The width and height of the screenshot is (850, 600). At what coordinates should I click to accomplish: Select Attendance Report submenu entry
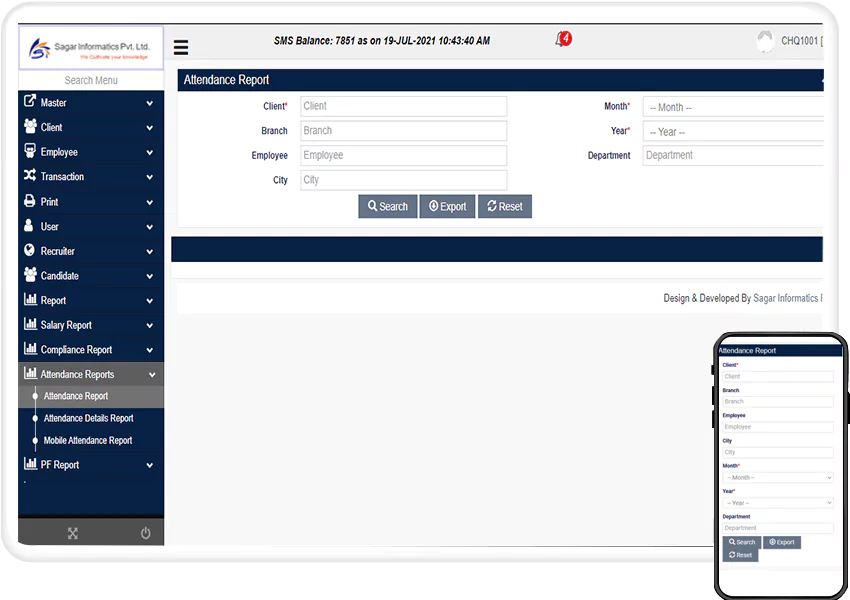coord(91,396)
